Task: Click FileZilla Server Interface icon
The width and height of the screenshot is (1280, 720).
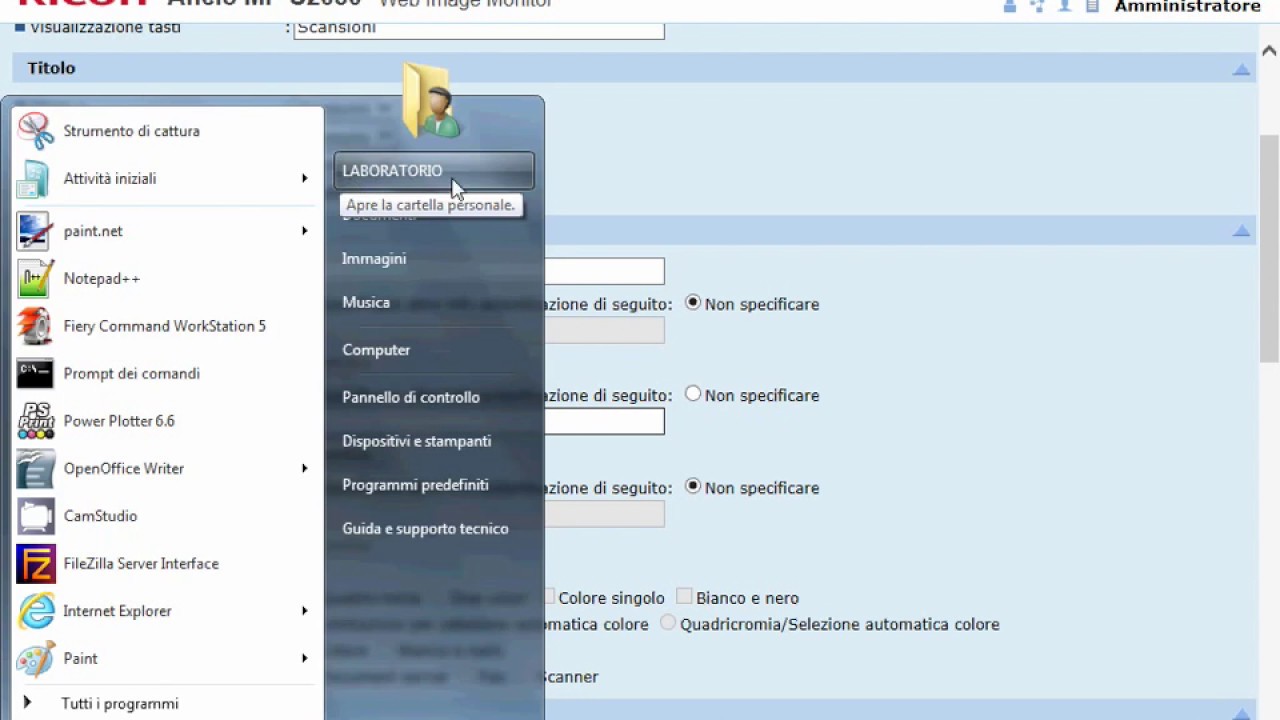Action: pos(35,564)
